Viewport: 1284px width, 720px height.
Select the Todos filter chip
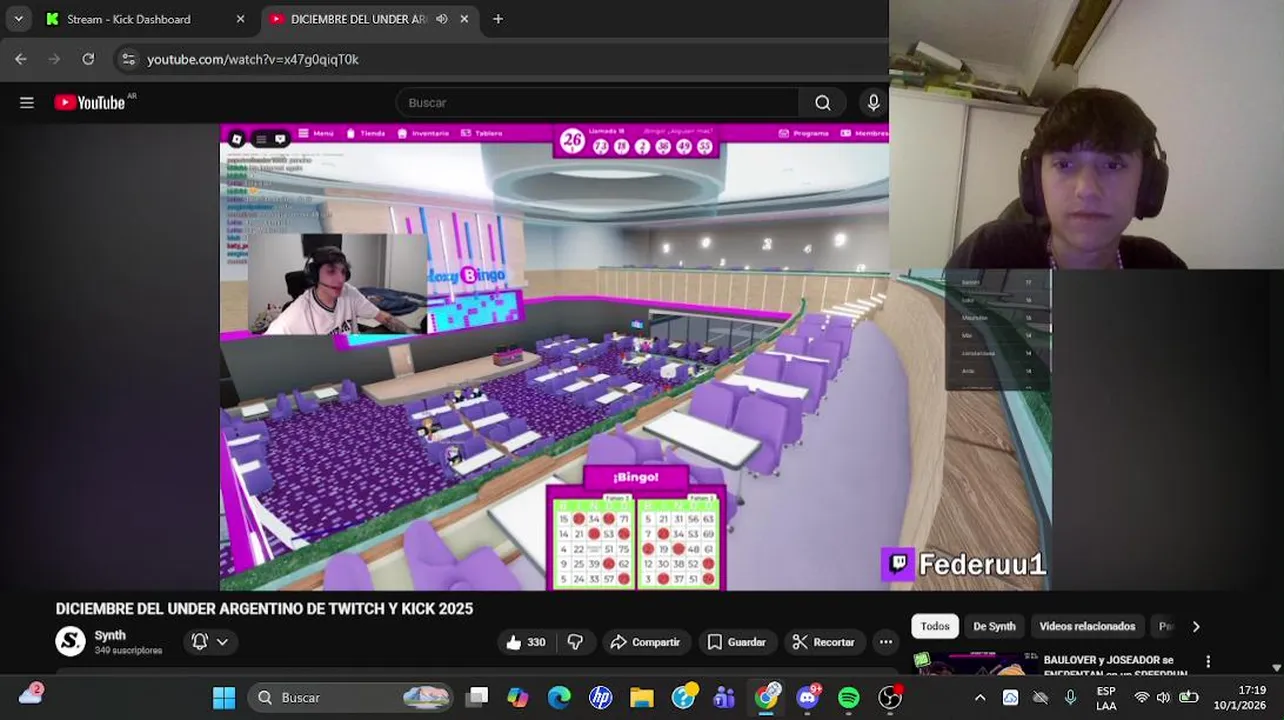[935, 626]
